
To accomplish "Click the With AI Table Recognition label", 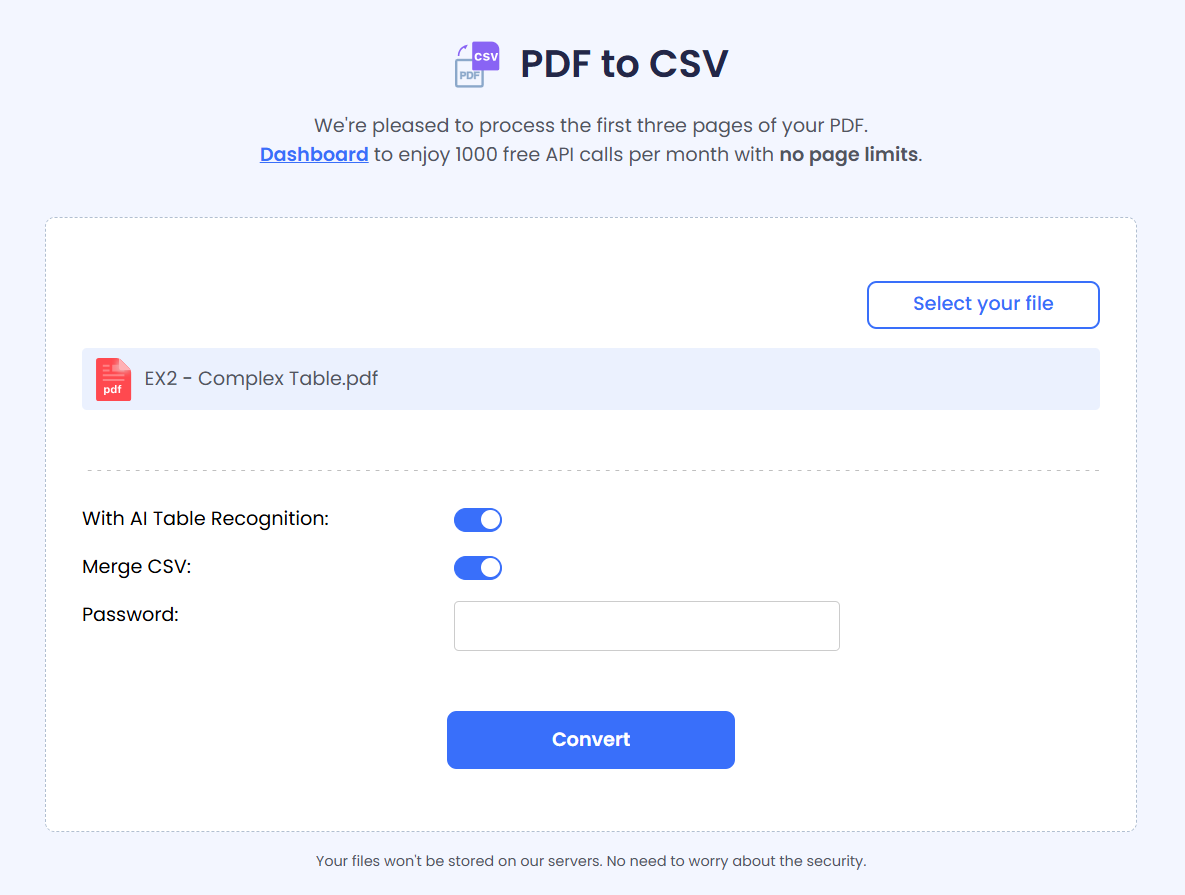I will (205, 519).
